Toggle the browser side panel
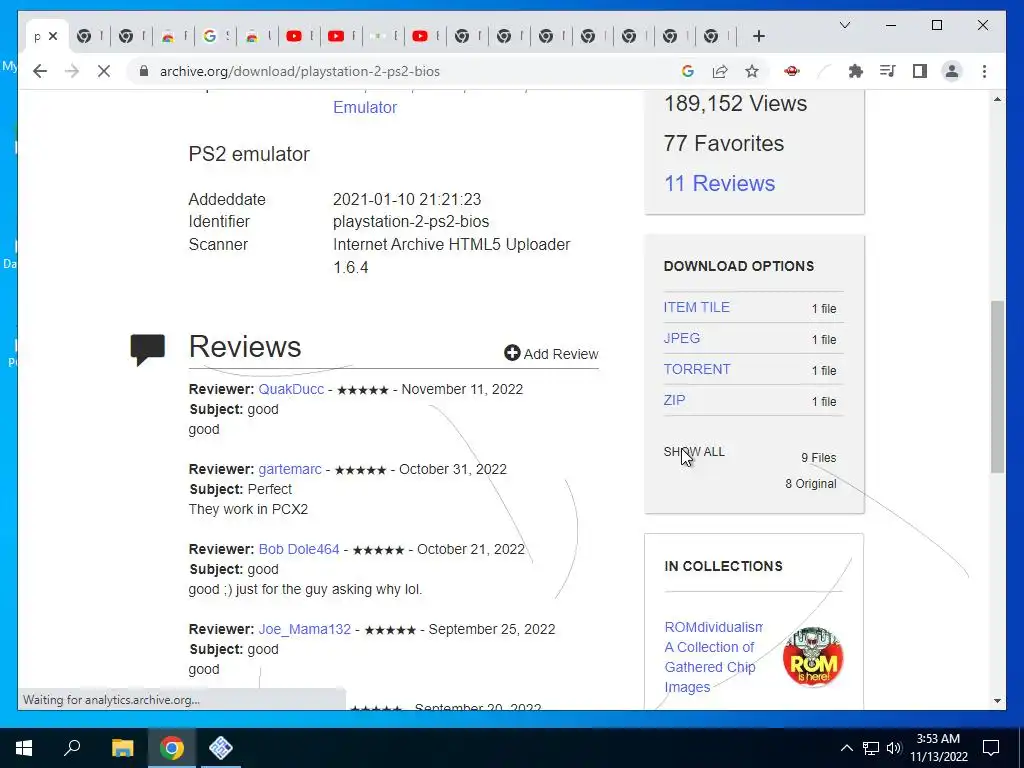1024x768 pixels. coord(920,71)
